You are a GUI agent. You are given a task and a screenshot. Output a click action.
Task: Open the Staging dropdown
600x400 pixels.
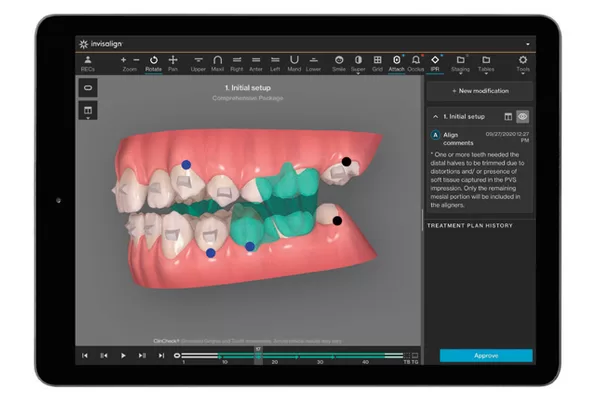pos(460,64)
